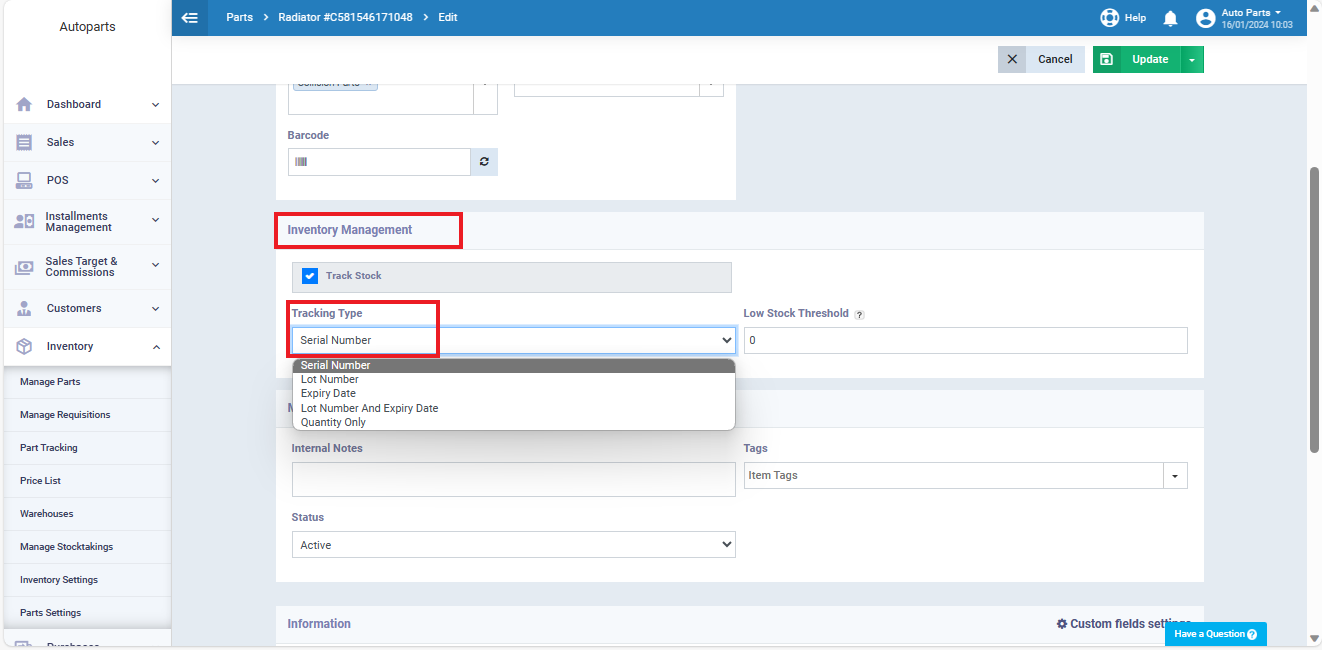Open Custom fields settings gear

[1062, 624]
